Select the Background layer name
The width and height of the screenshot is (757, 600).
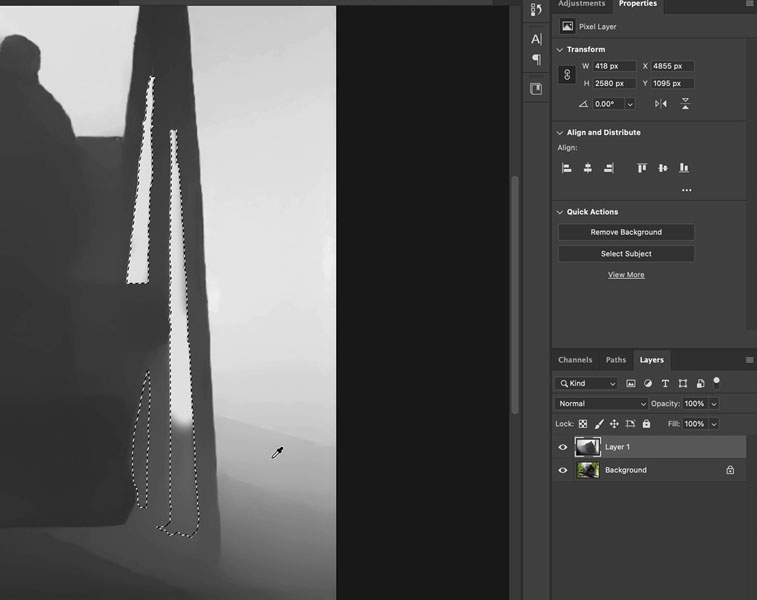626,470
